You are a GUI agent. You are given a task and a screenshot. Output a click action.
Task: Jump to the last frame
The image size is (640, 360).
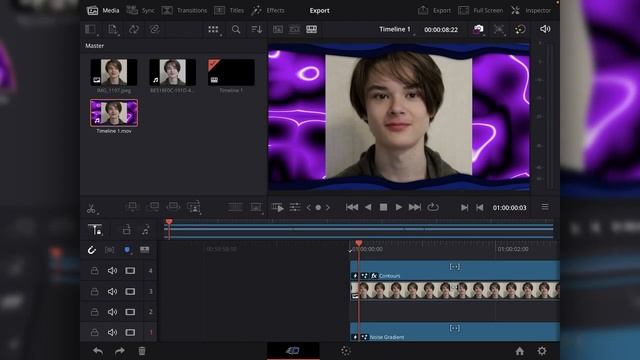coord(415,207)
